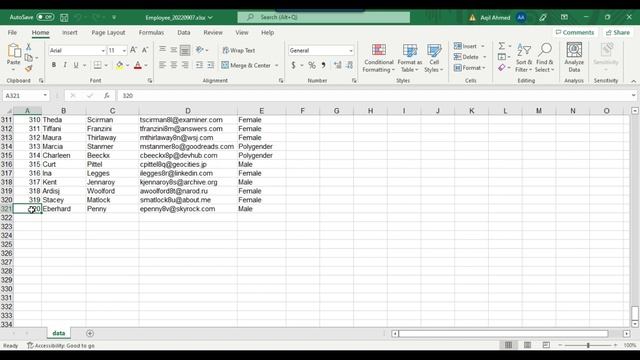Toggle the AutoSave switch
This screenshot has height=360, width=640.
pyautogui.click(x=45, y=17)
